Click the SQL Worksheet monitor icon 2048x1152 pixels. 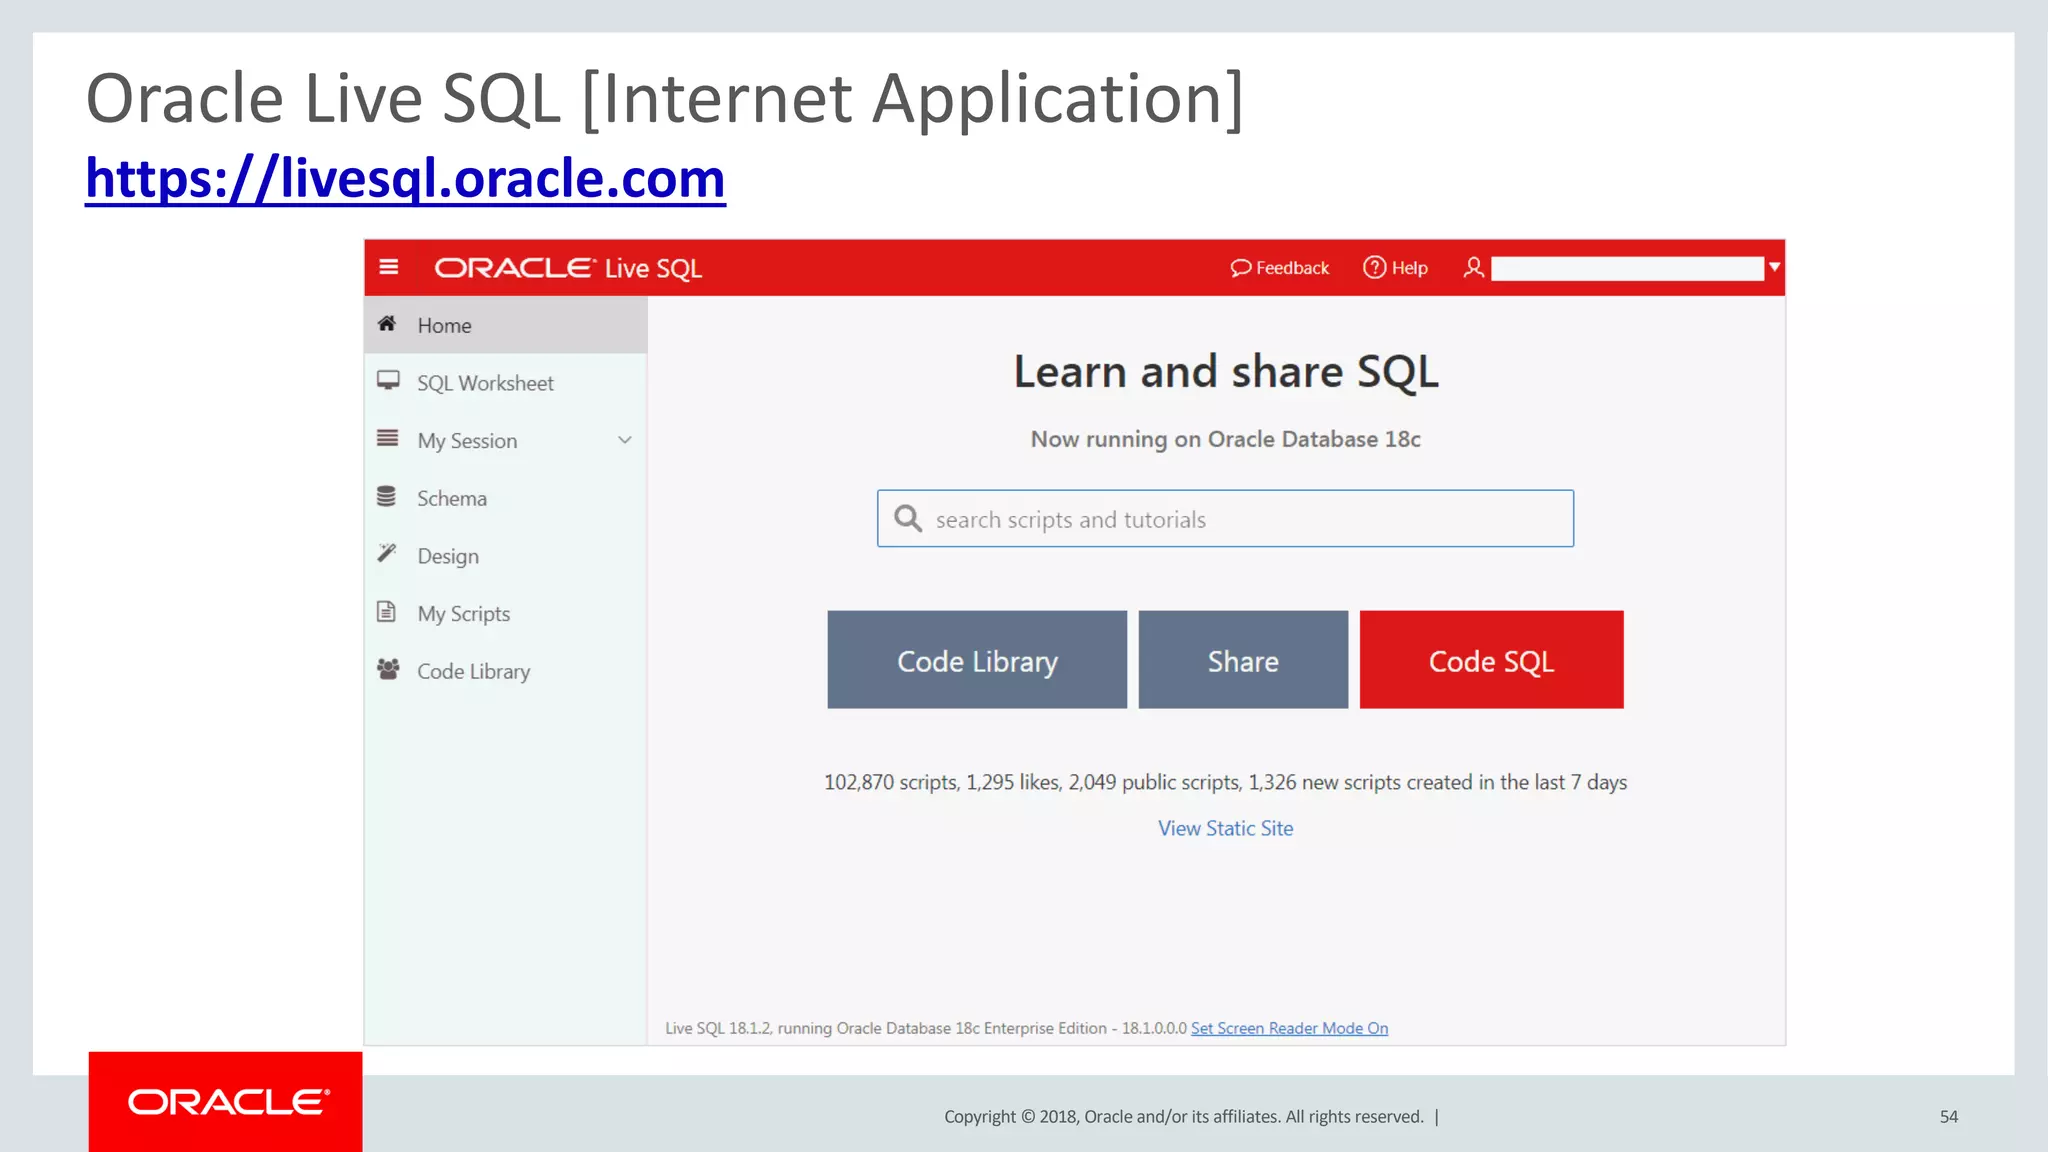[x=388, y=381]
